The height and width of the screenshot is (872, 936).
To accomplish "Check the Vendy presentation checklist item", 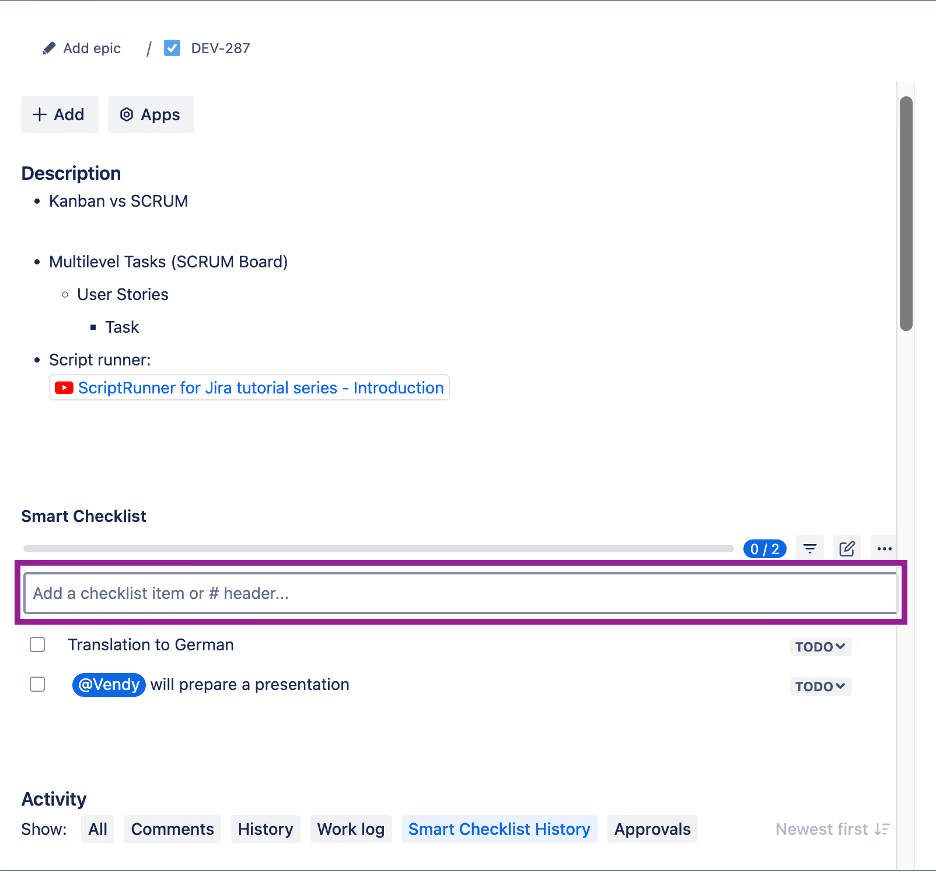I will coord(37,684).
